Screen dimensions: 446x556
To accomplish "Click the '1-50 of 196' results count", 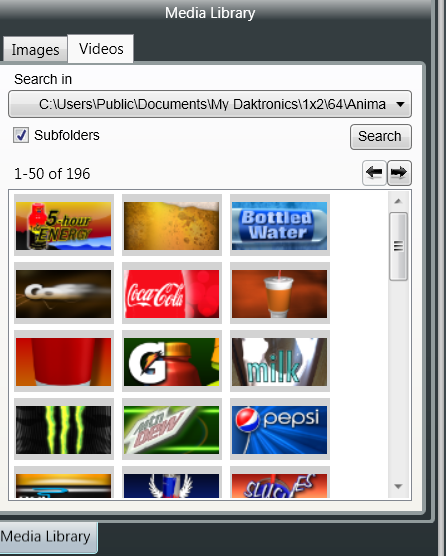I will (52, 174).
